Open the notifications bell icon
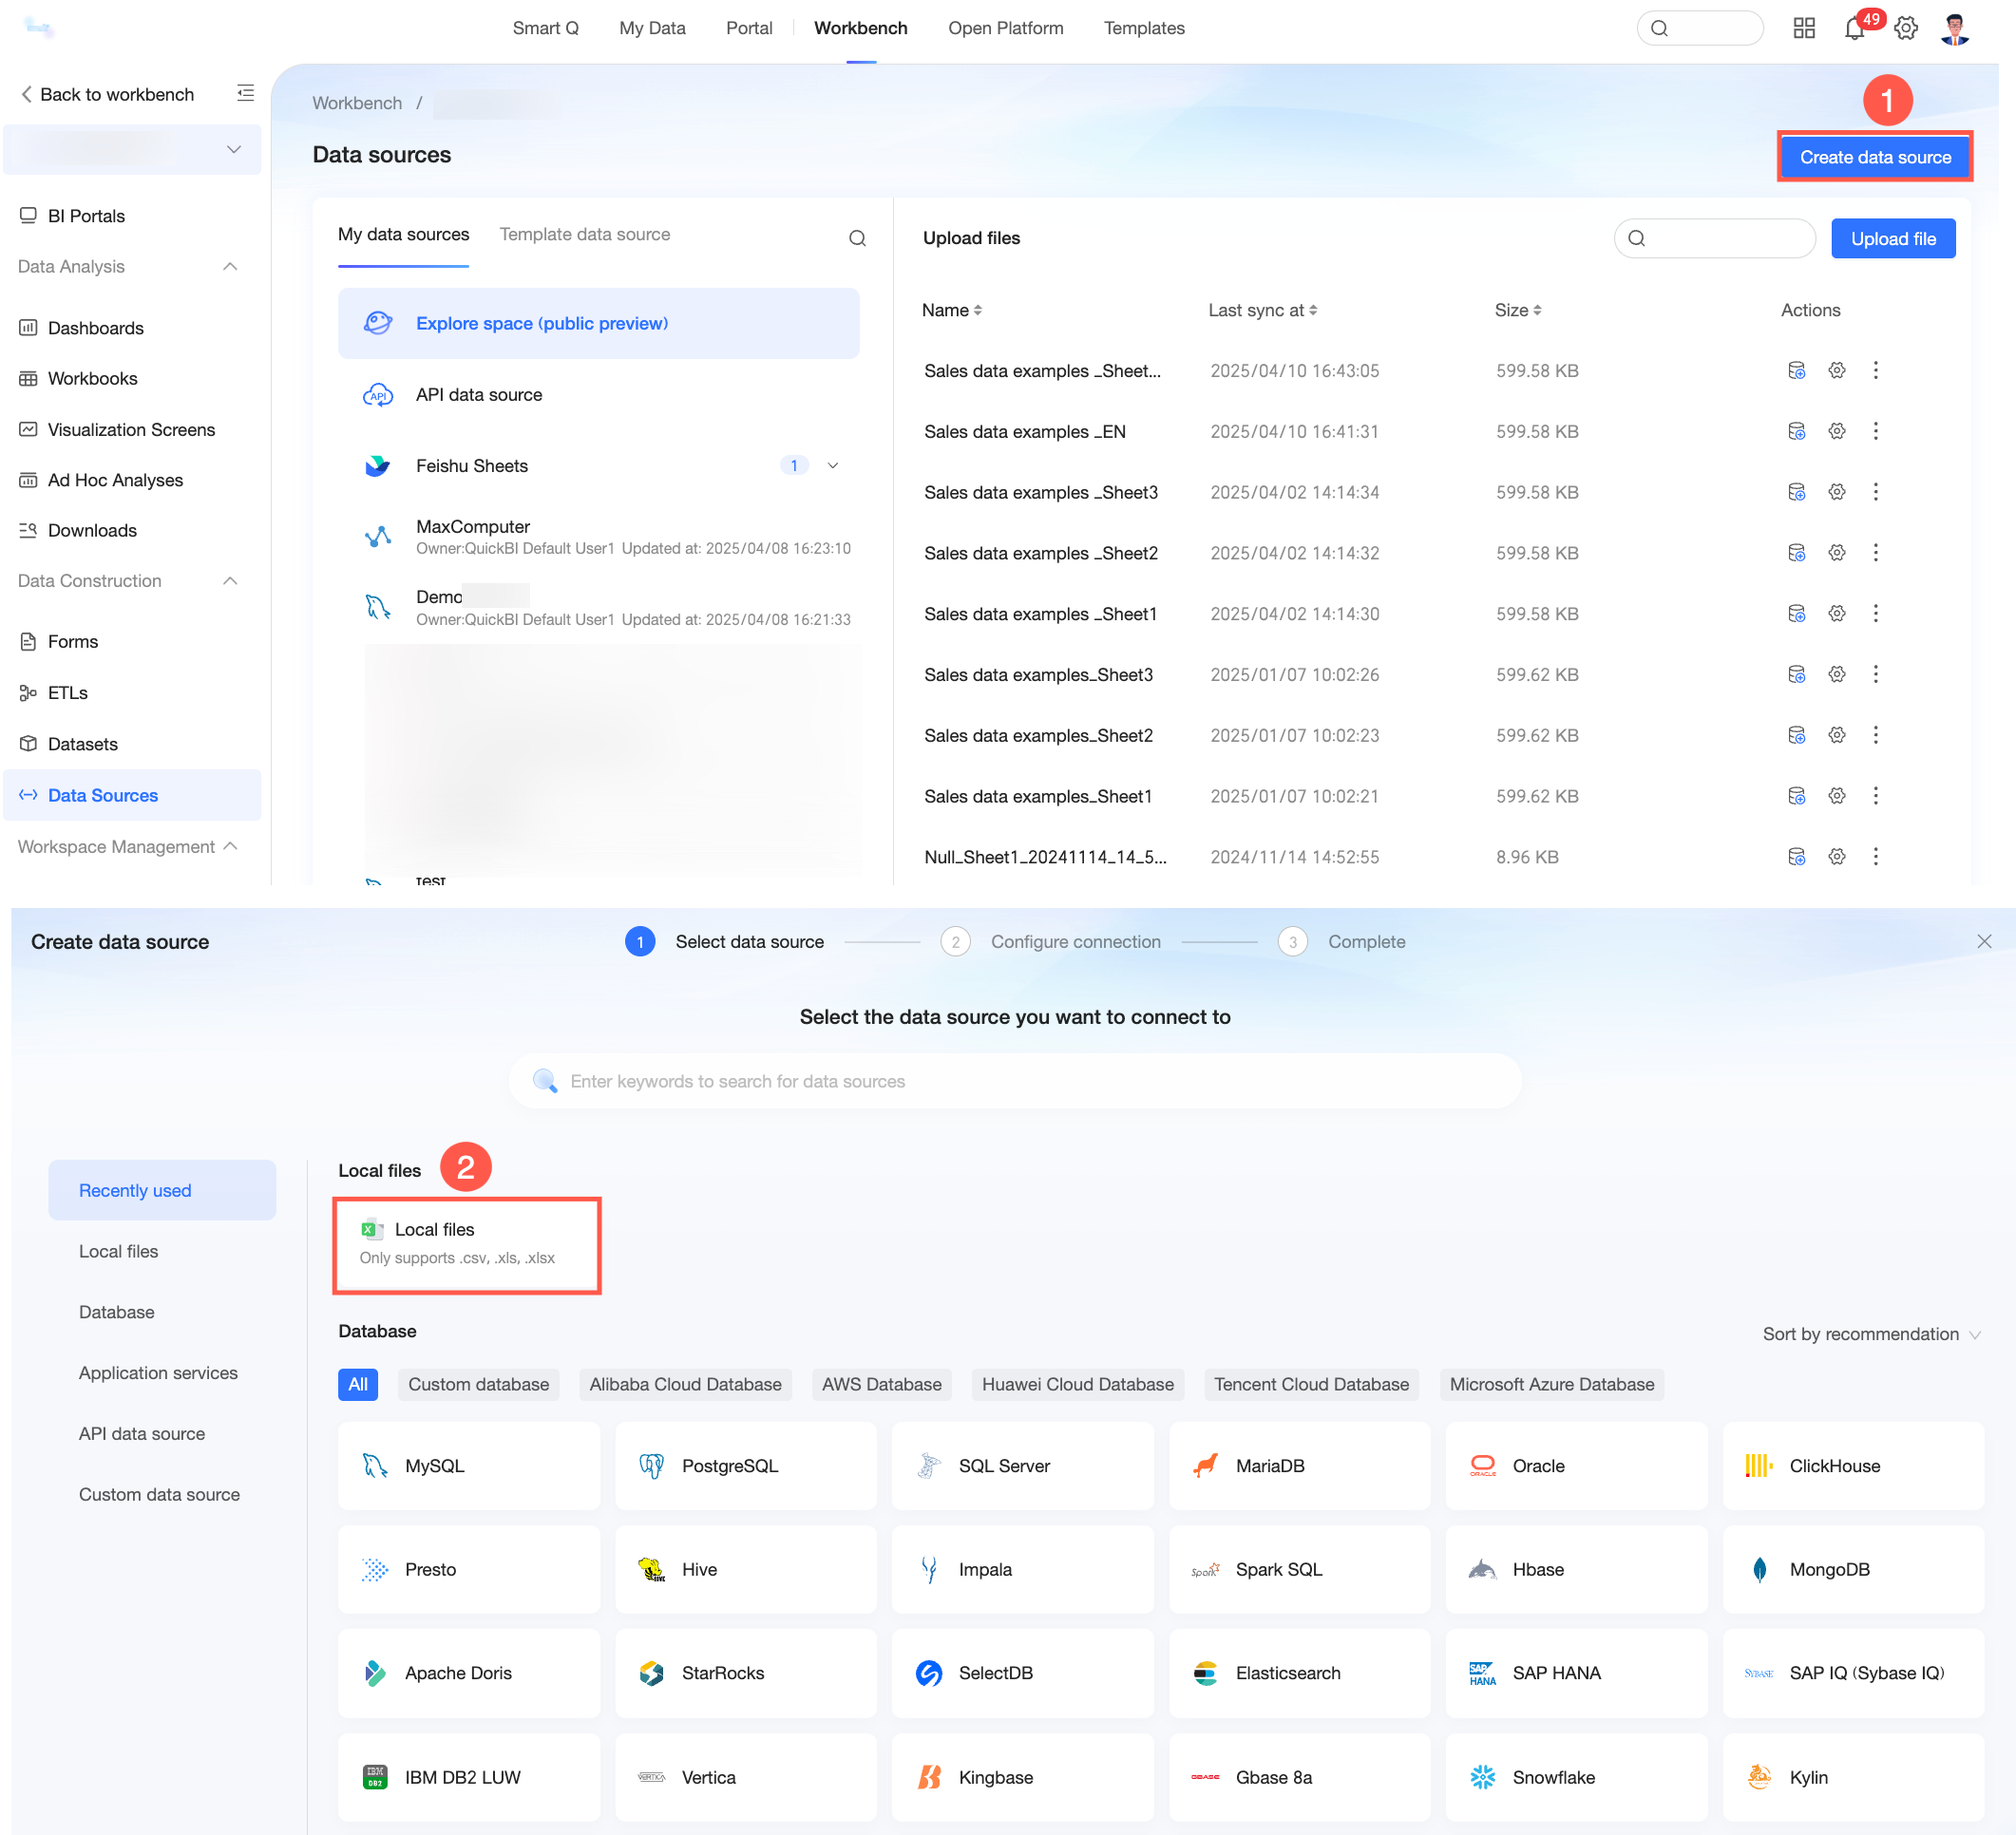 pyautogui.click(x=1855, y=28)
